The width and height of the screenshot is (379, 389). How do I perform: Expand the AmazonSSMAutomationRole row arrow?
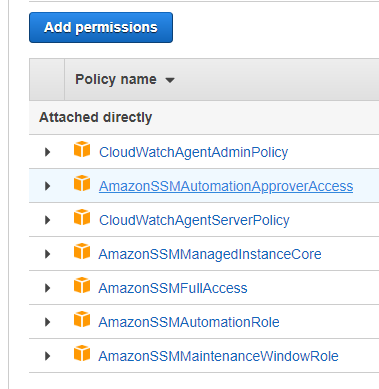[x=48, y=322]
